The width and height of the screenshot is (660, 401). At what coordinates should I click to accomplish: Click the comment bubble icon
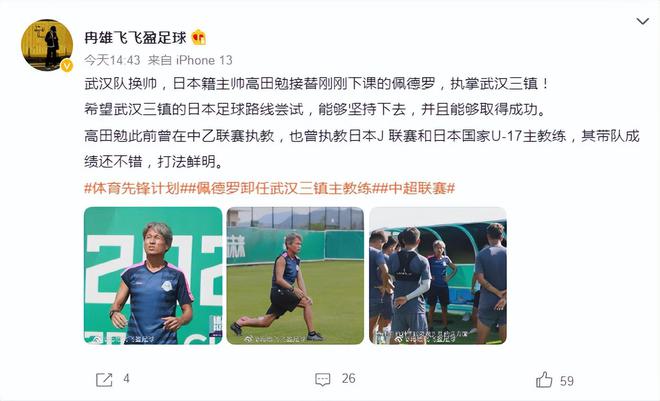click(323, 380)
